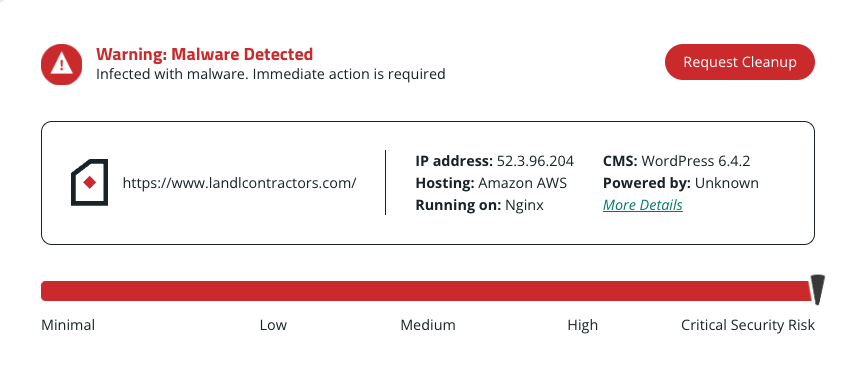Click the Critical Security Risk label
This screenshot has height=374, width=852.
click(x=748, y=325)
